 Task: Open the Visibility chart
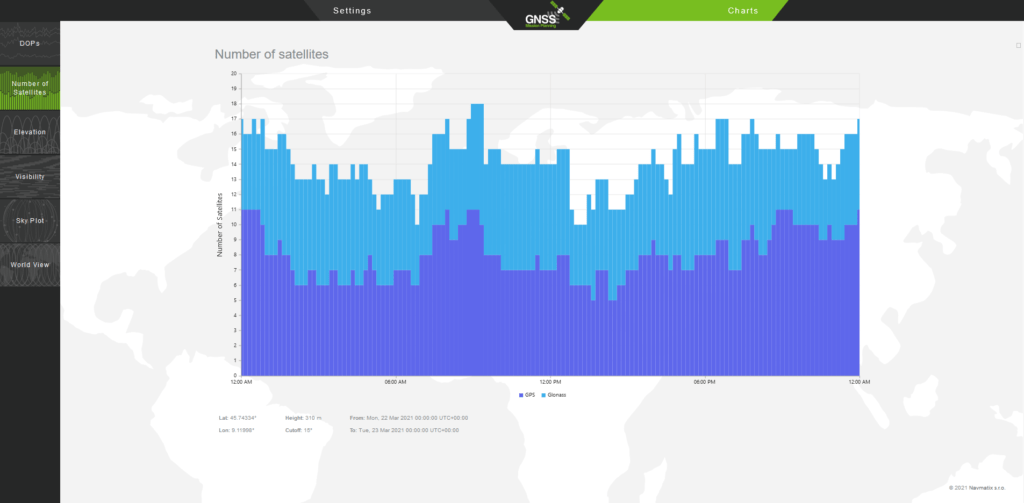point(30,177)
